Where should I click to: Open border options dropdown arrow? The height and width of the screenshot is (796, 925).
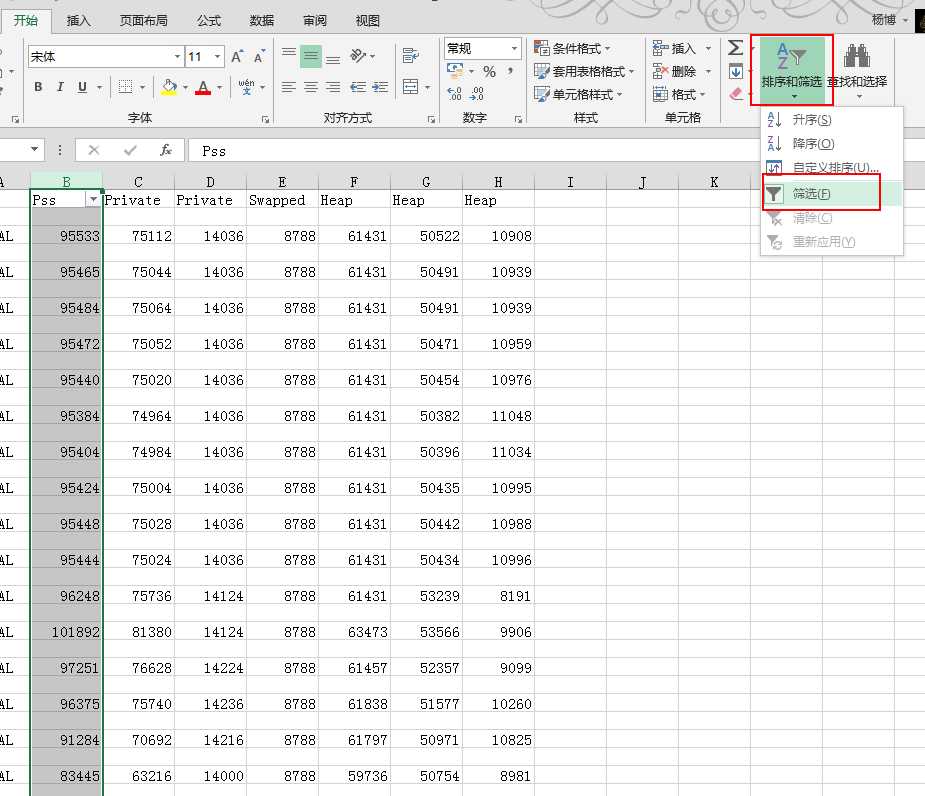[x=142, y=87]
